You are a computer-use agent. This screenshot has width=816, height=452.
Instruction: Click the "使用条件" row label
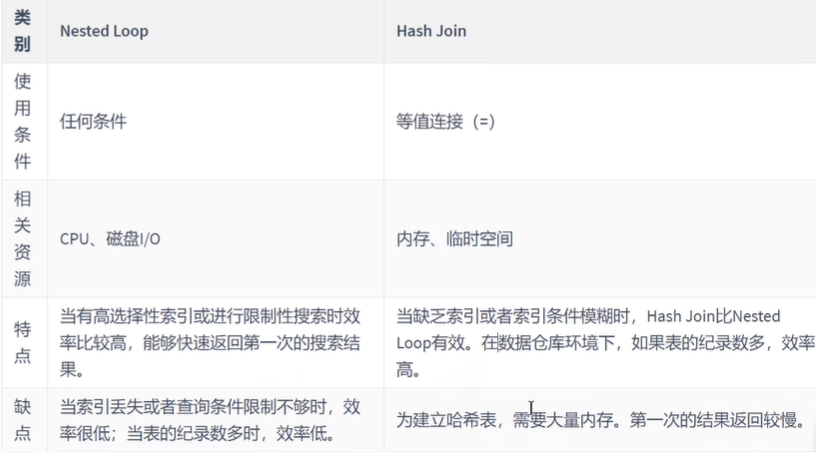(22, 121)
